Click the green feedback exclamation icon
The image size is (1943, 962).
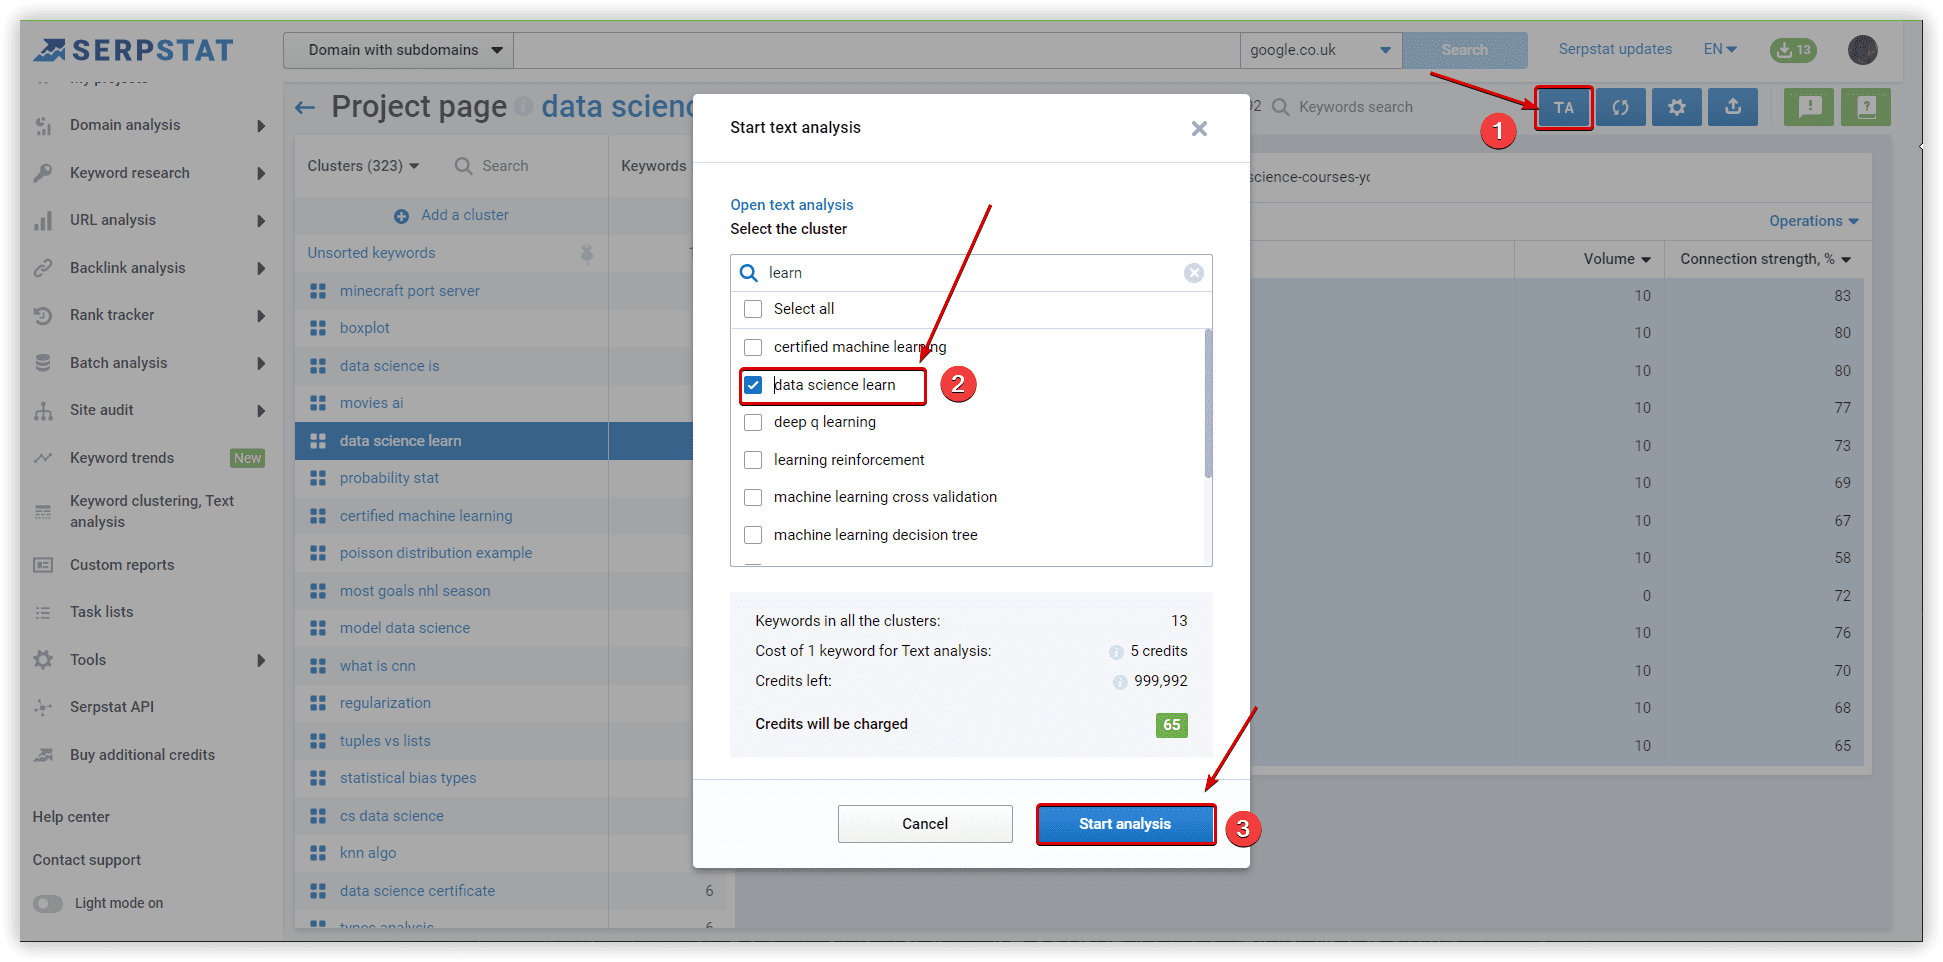click(x=1809, y=108)
